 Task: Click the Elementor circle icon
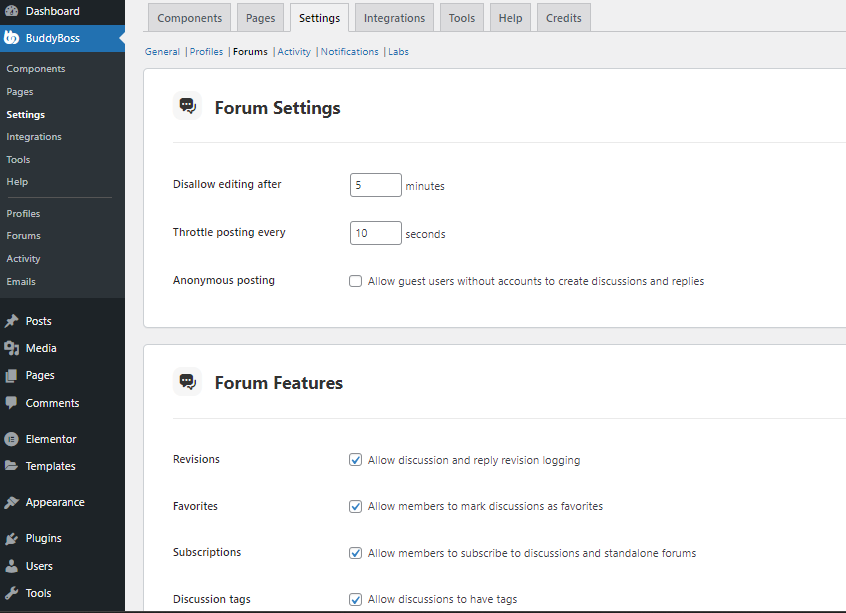click(11, 439)
